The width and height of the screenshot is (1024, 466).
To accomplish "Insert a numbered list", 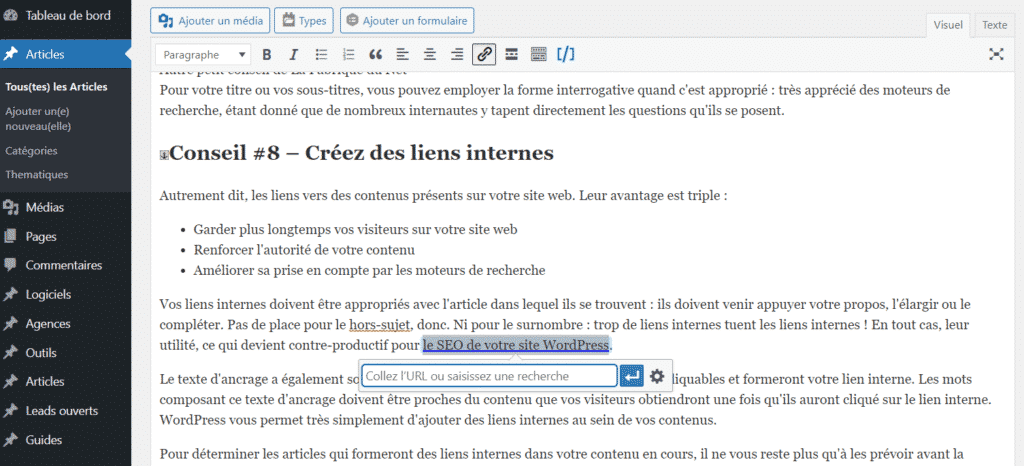I will (349, 54).
